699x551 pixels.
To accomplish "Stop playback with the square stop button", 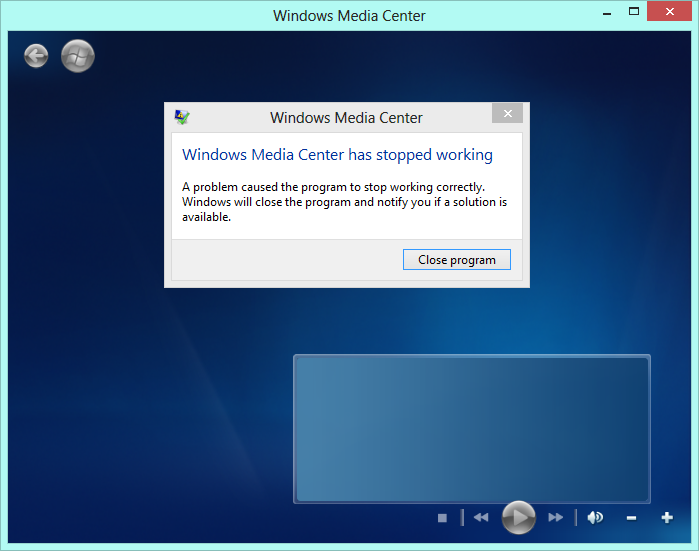I will pyautogui.click(x=442, y=518).
